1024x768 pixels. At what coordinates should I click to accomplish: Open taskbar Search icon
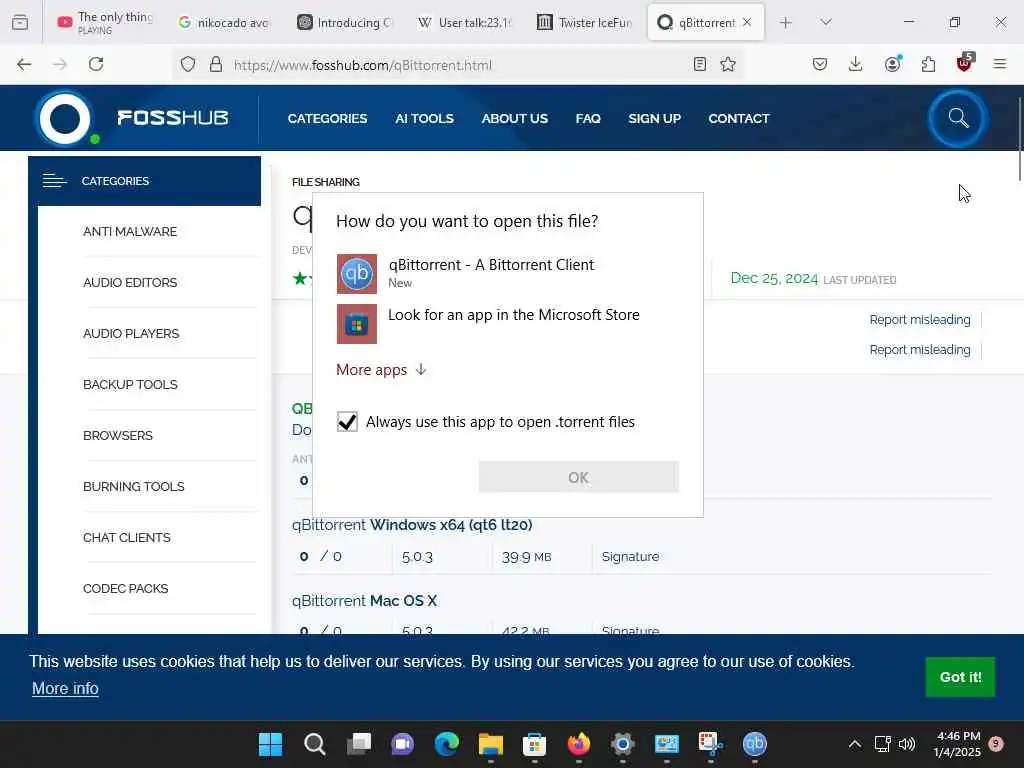point(315,744)
